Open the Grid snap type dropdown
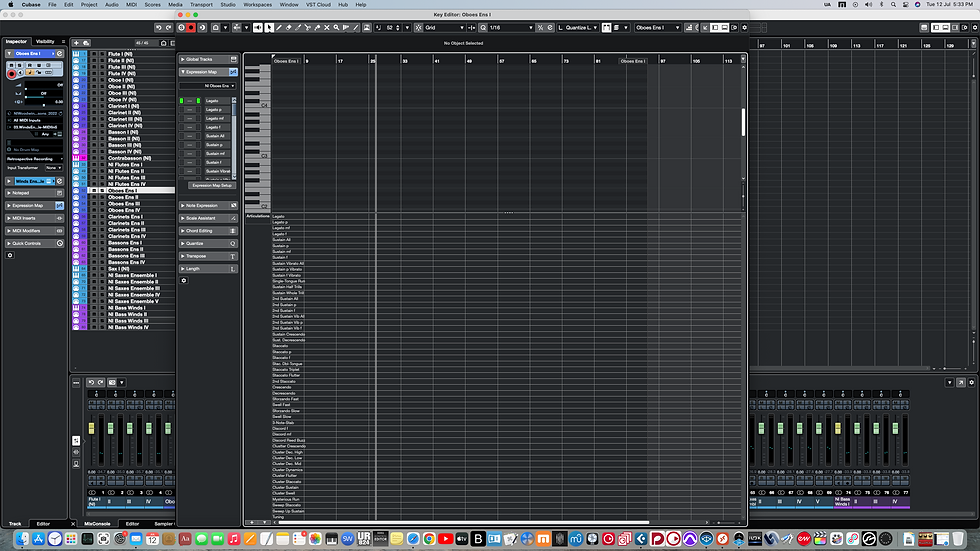Screen dimensions: 980x551 (x=444, y=27)
